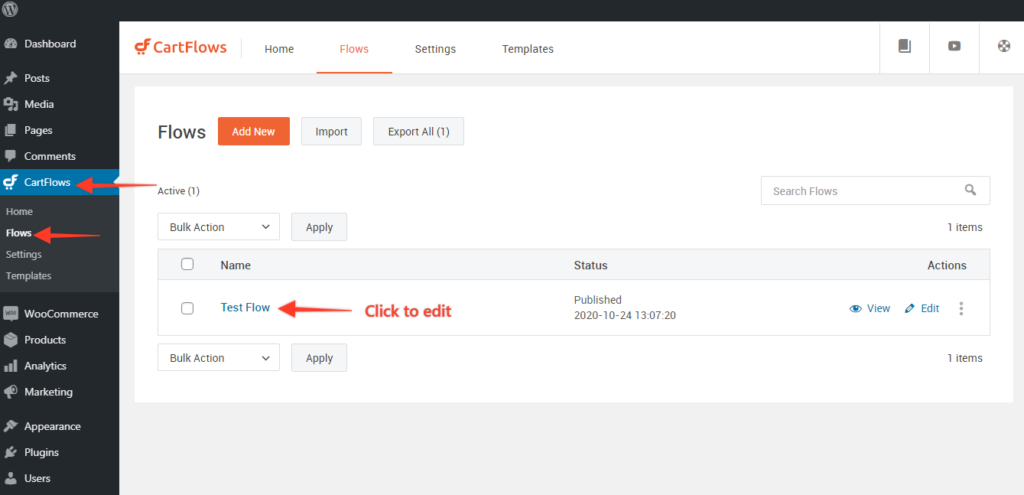Switch to the Templates tab
Screen dimensions: 1024x495
pos(527,49)
